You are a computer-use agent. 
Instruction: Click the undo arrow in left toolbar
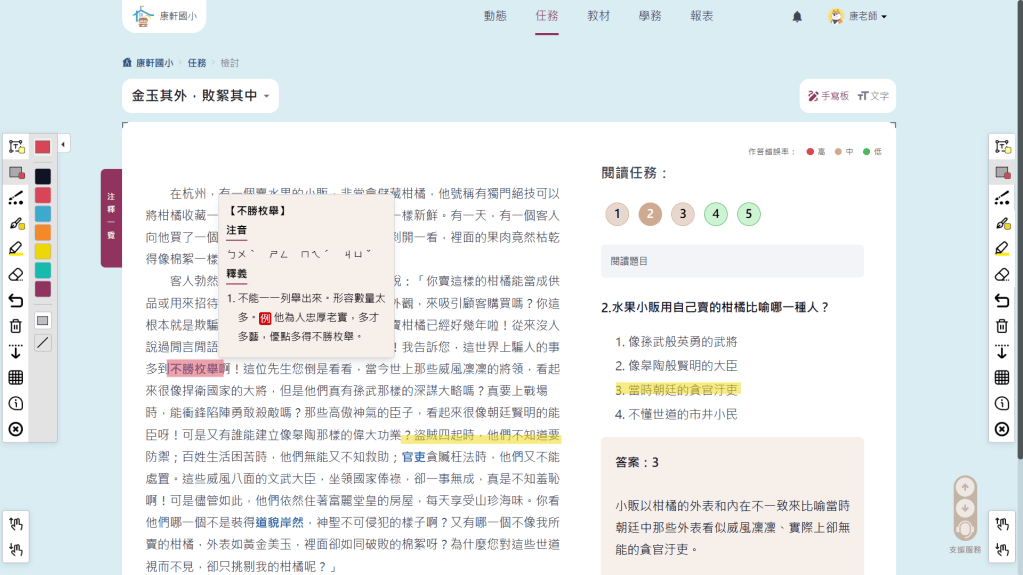[16, 300]
